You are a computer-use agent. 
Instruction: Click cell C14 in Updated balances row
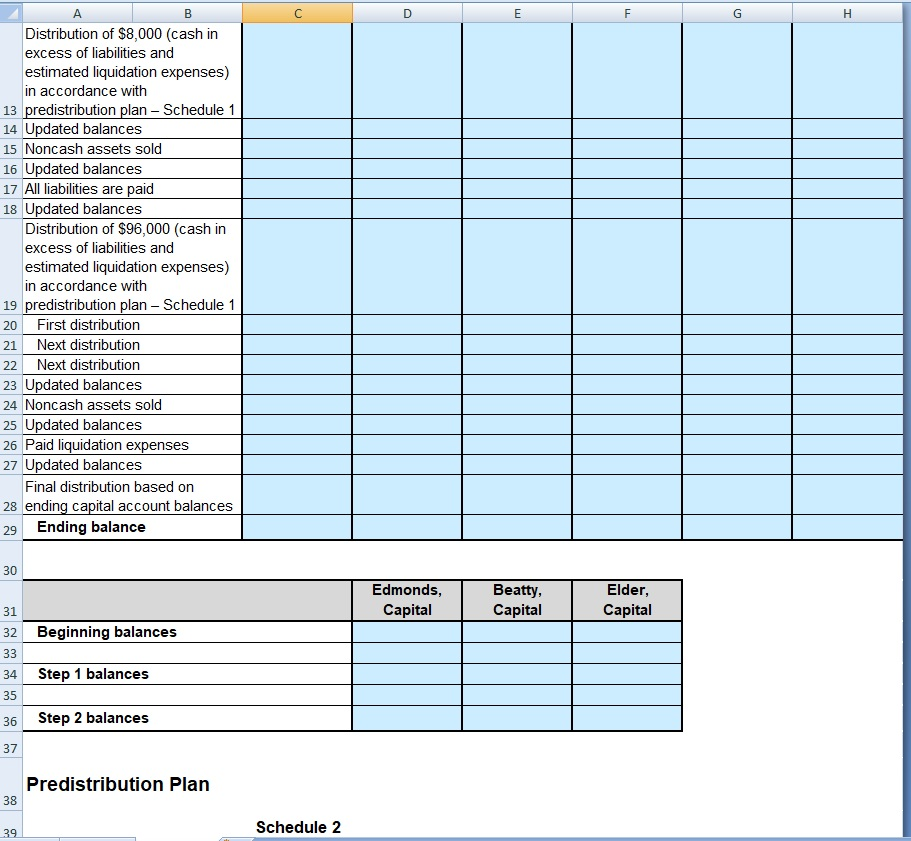pos(297,129)
